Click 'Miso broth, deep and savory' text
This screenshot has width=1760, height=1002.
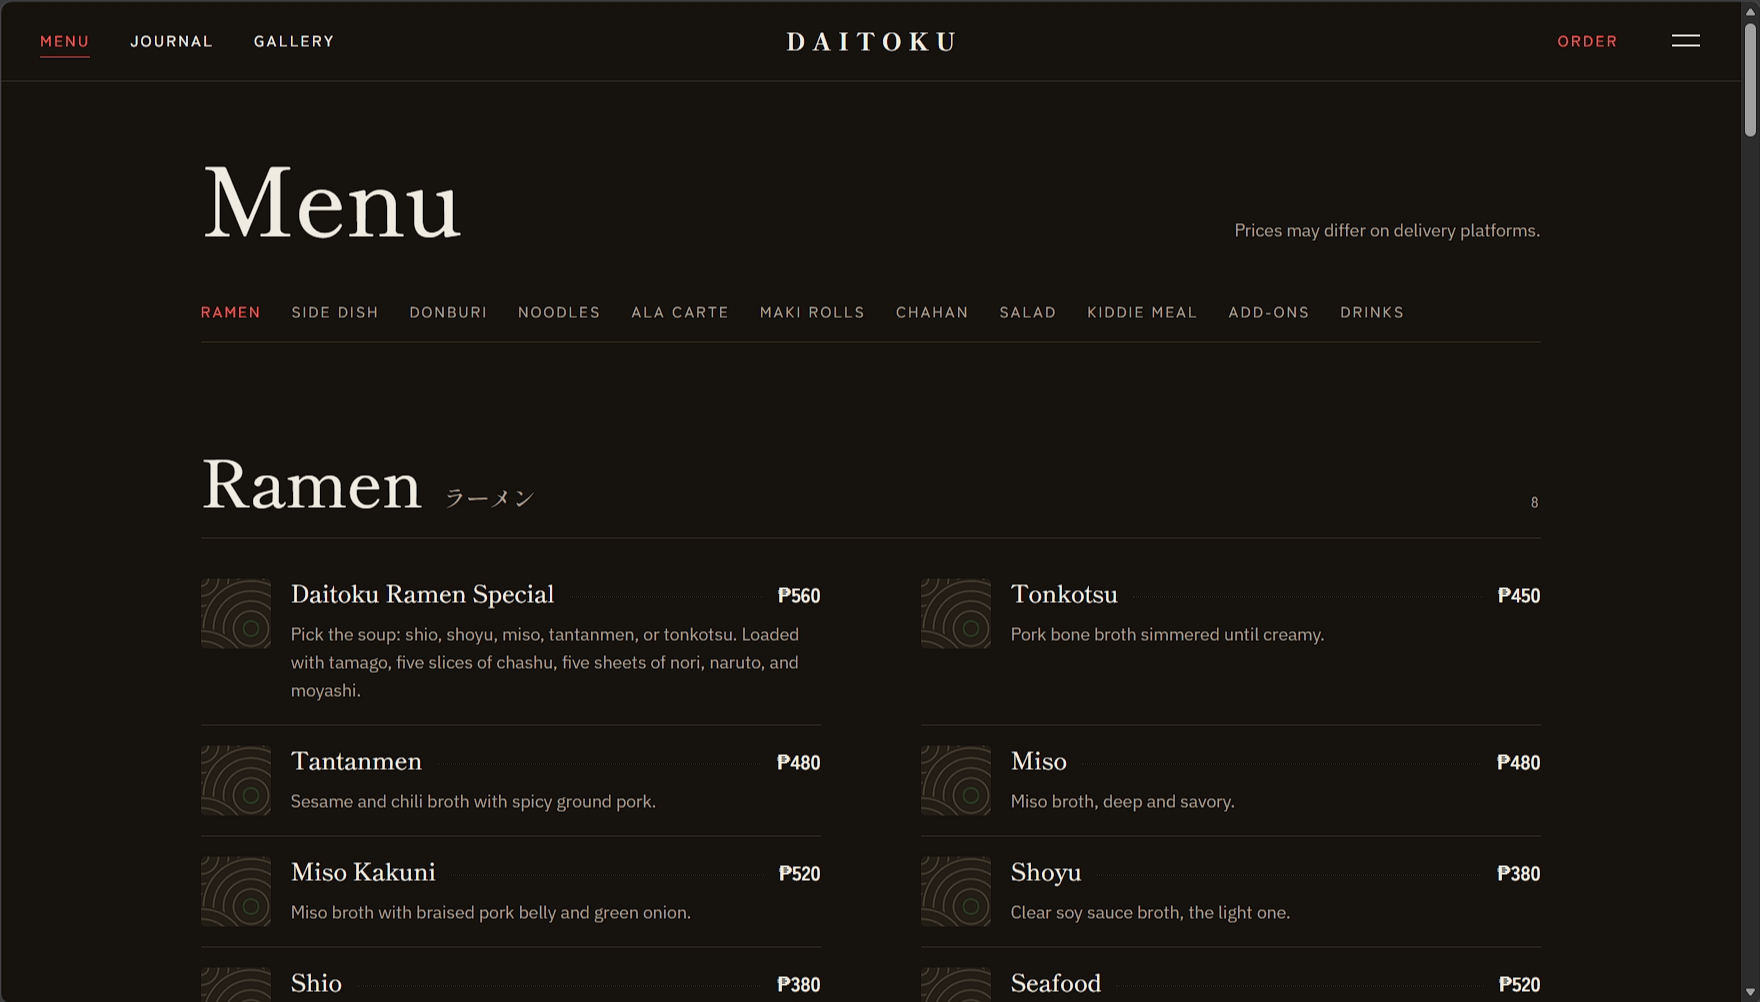tap(1122, 801)
